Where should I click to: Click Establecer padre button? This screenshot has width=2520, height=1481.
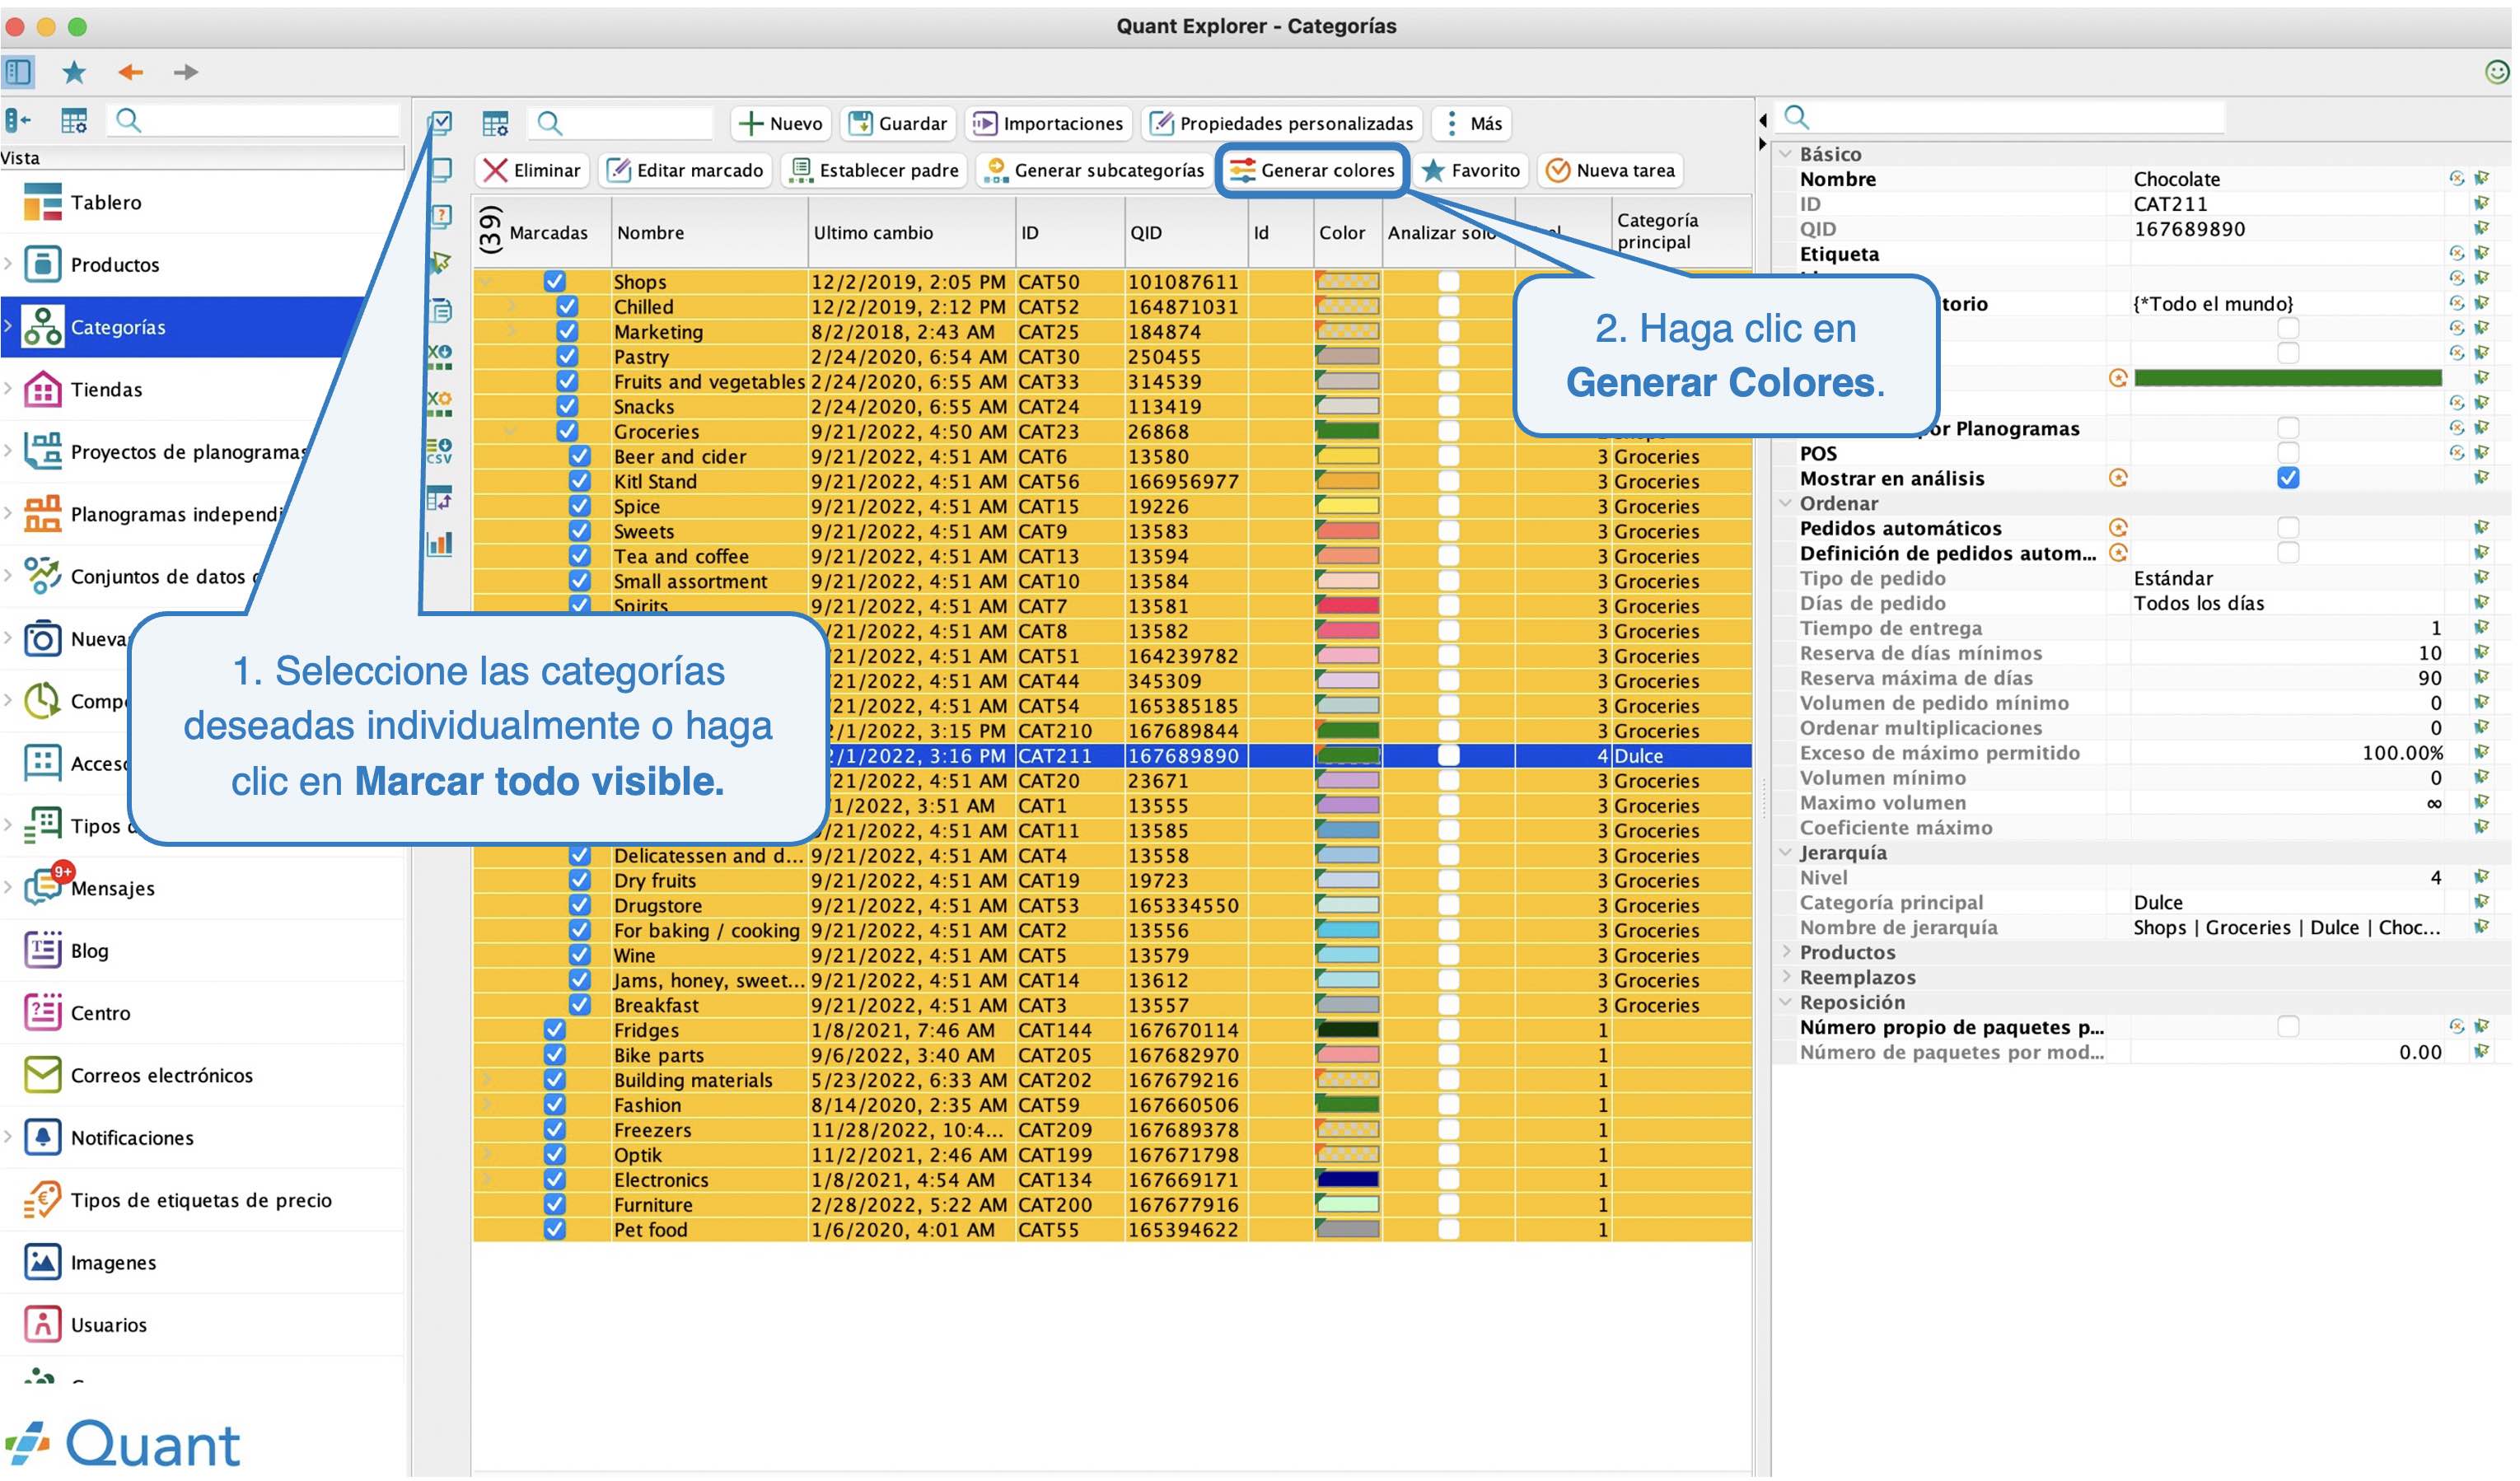click(874, 170)
